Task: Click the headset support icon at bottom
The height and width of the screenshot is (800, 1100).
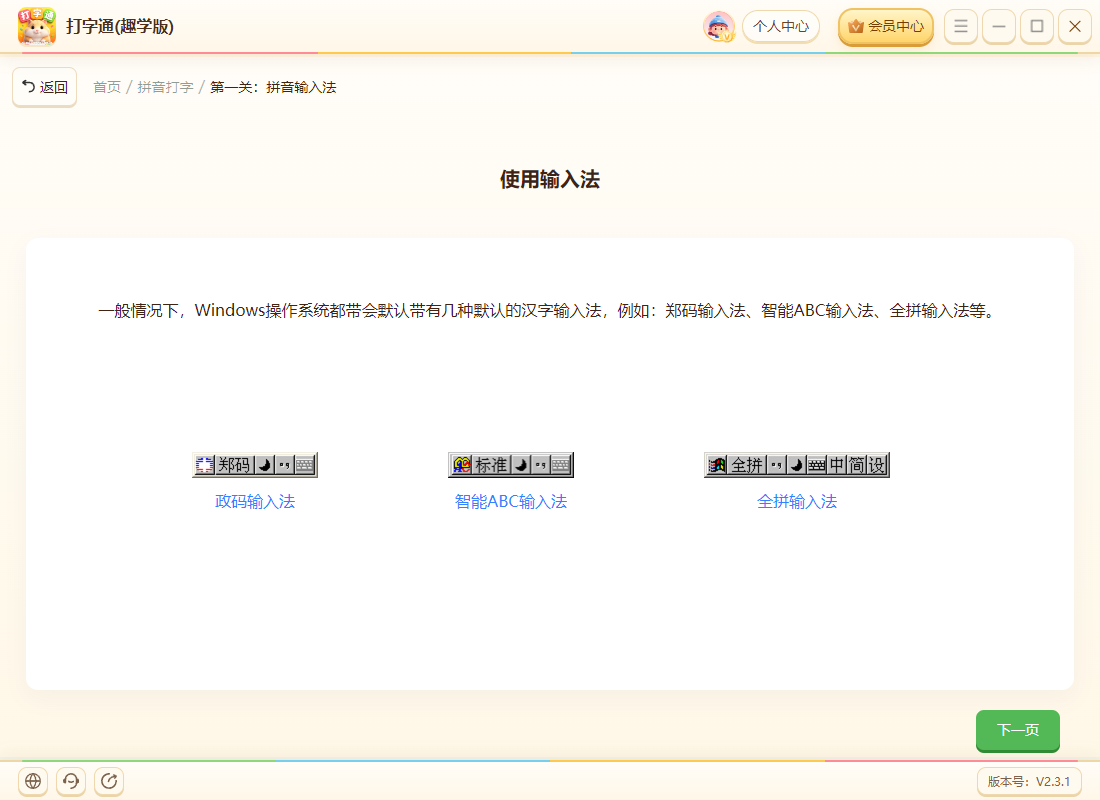Action: 71,781
